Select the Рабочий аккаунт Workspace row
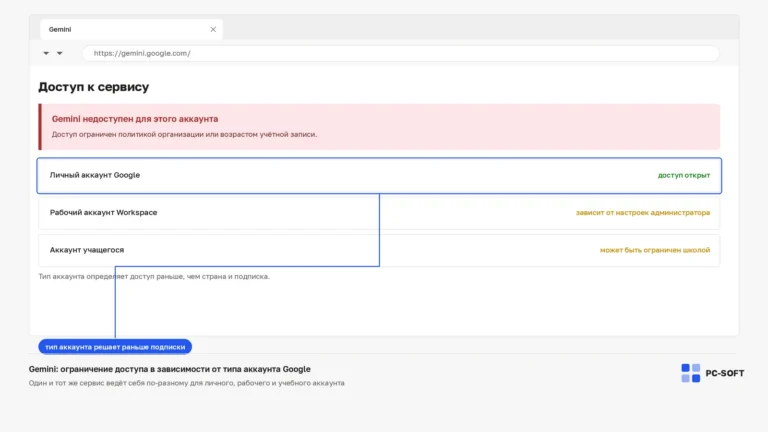The image size is (768, 432). click(x=379, y=213)
